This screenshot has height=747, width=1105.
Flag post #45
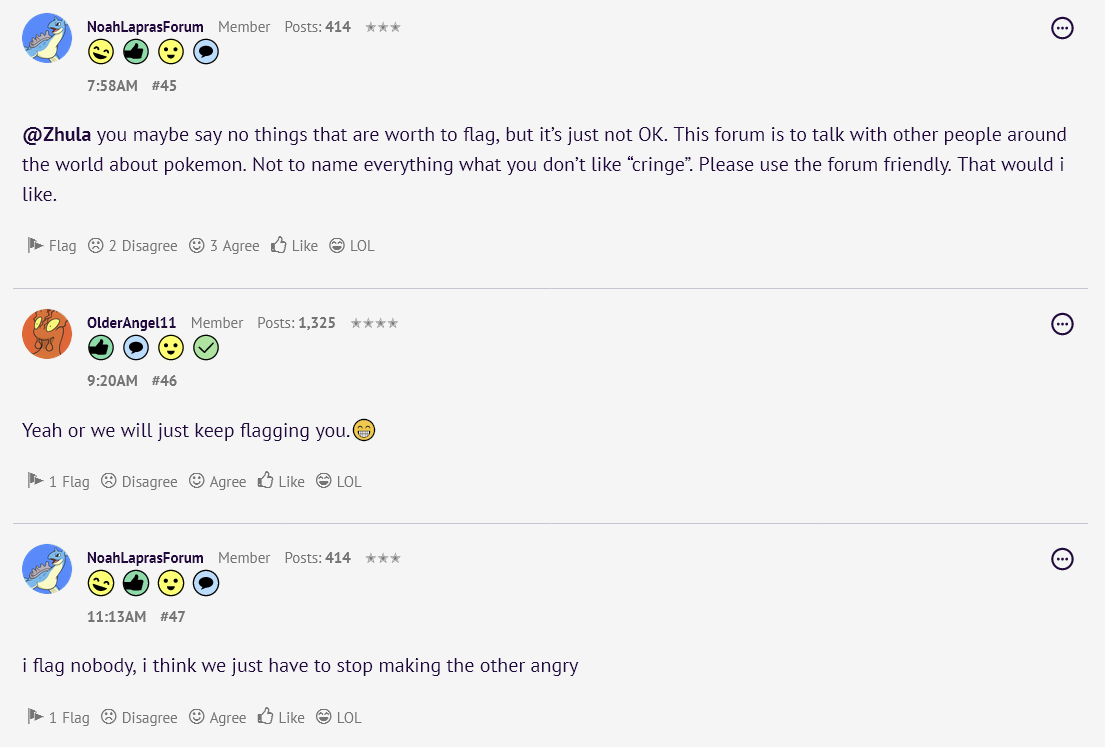click(52, 245)
